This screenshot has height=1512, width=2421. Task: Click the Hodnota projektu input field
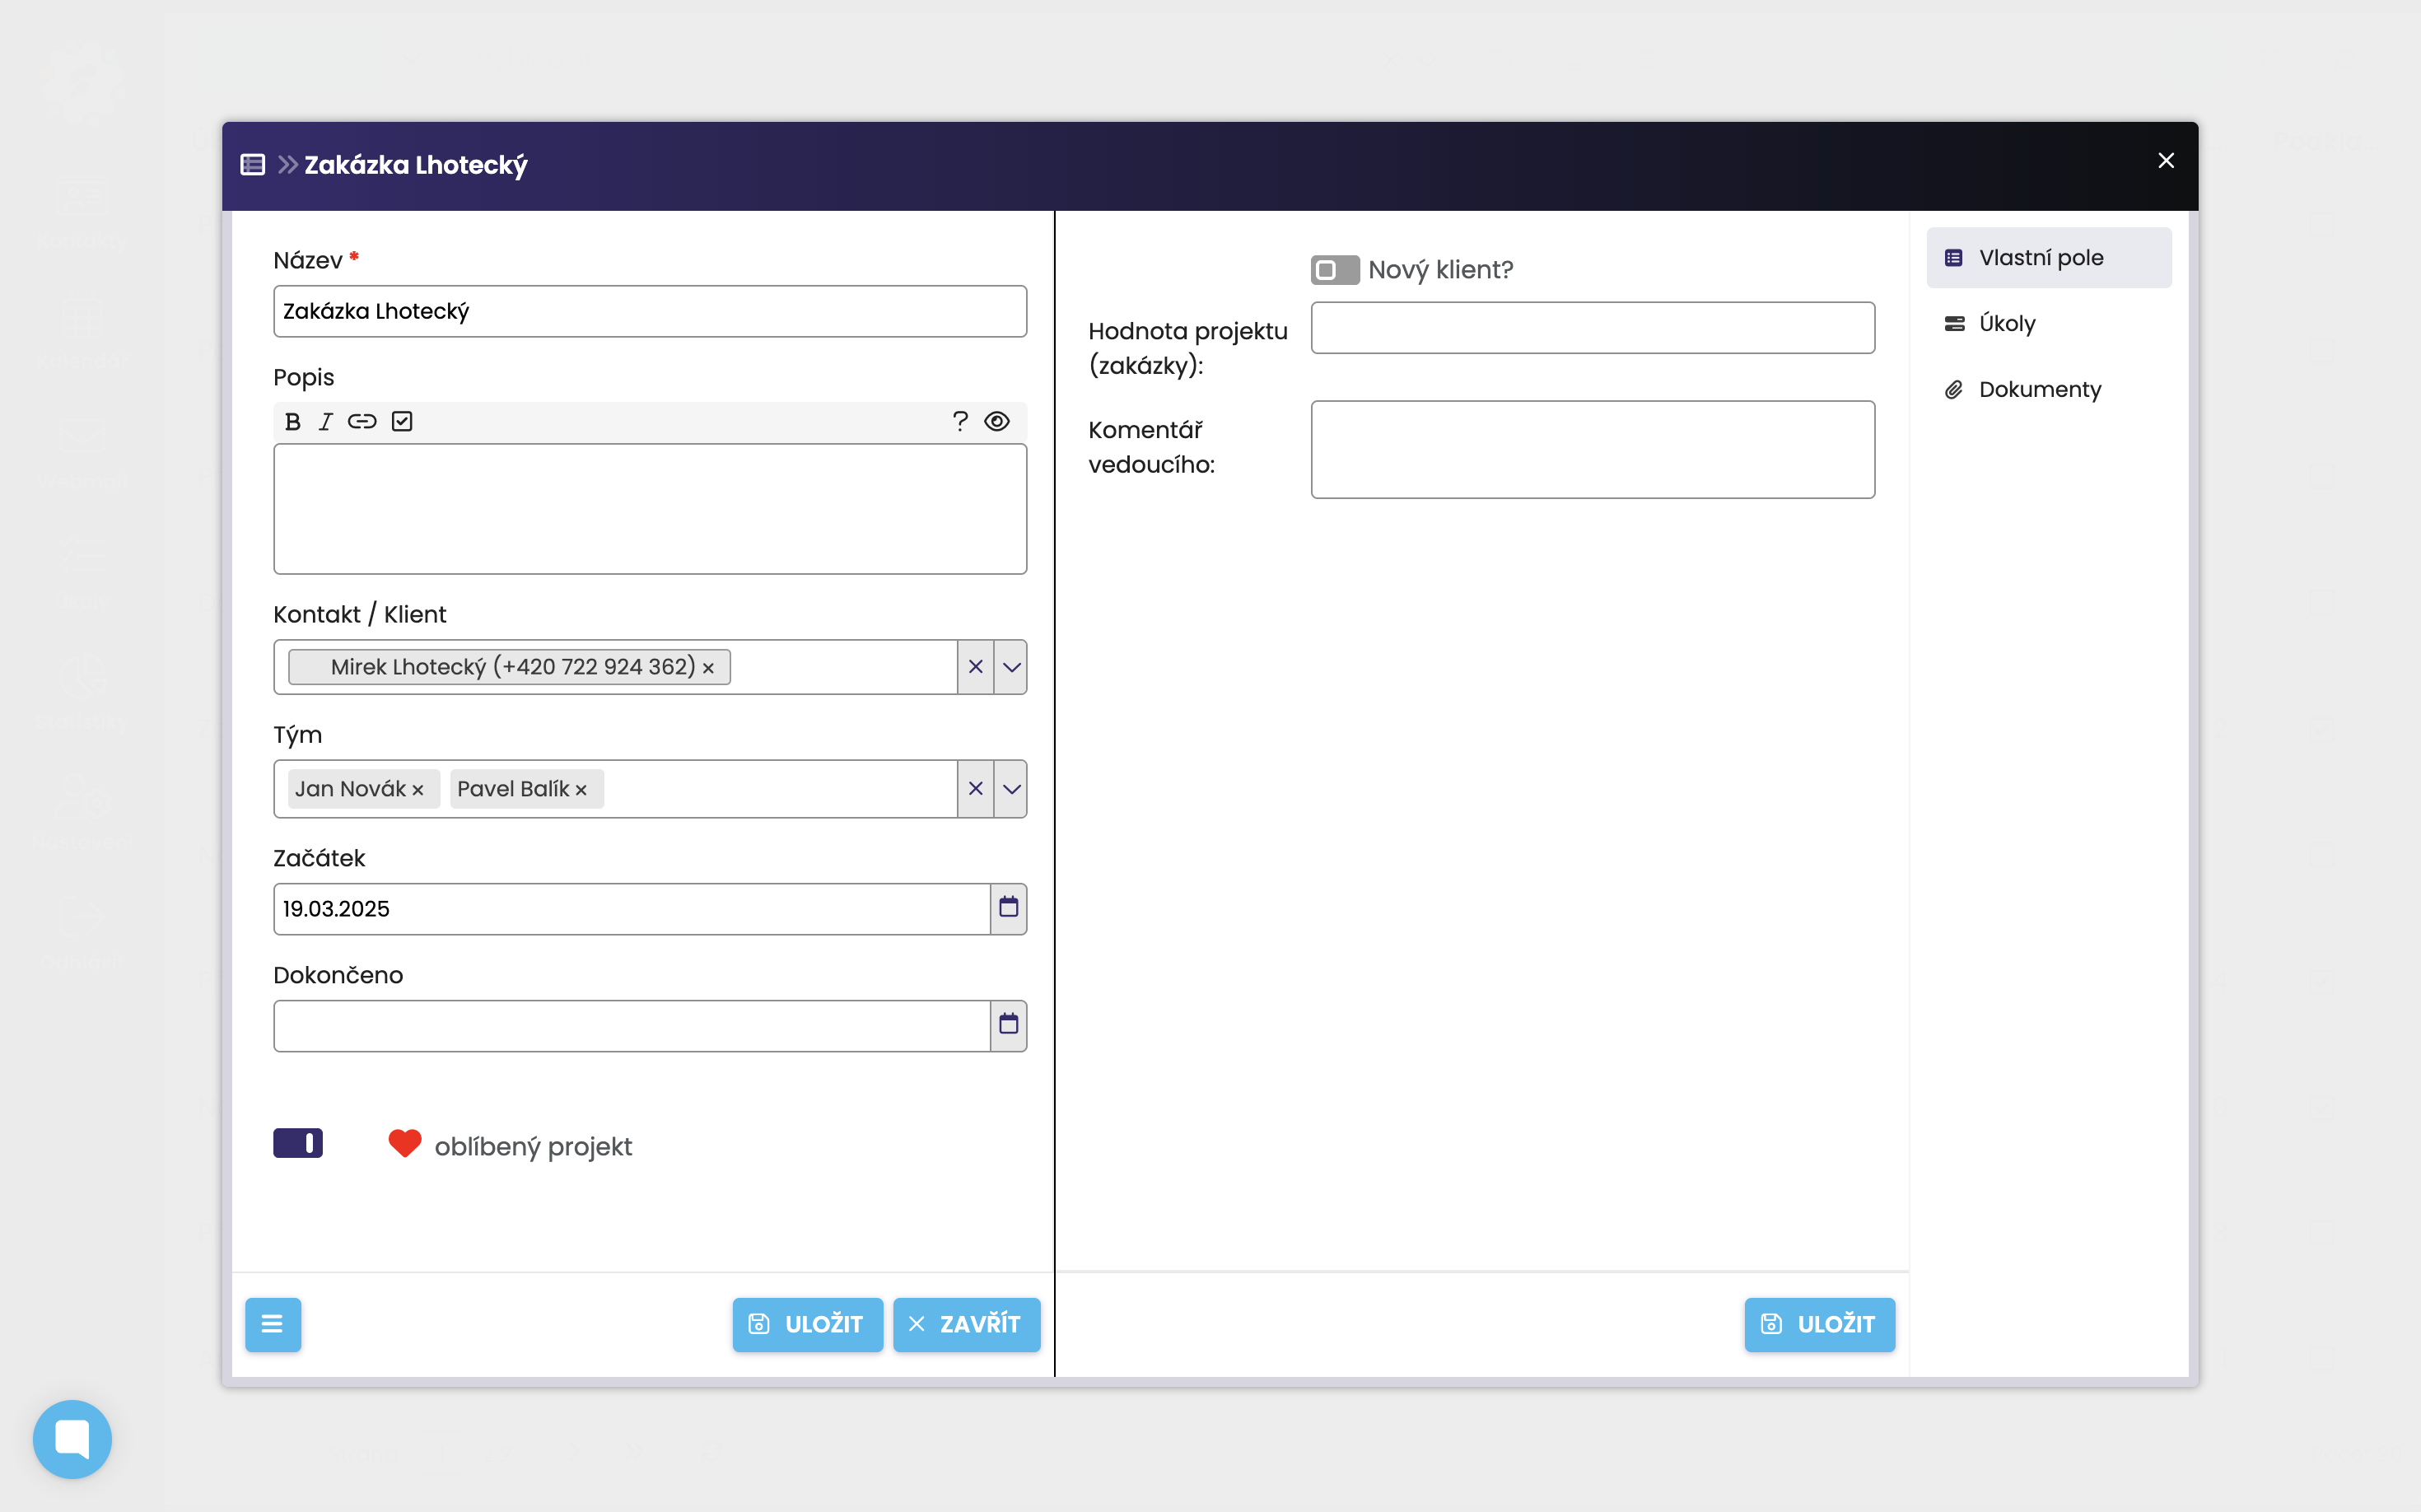coord(1592,328)
